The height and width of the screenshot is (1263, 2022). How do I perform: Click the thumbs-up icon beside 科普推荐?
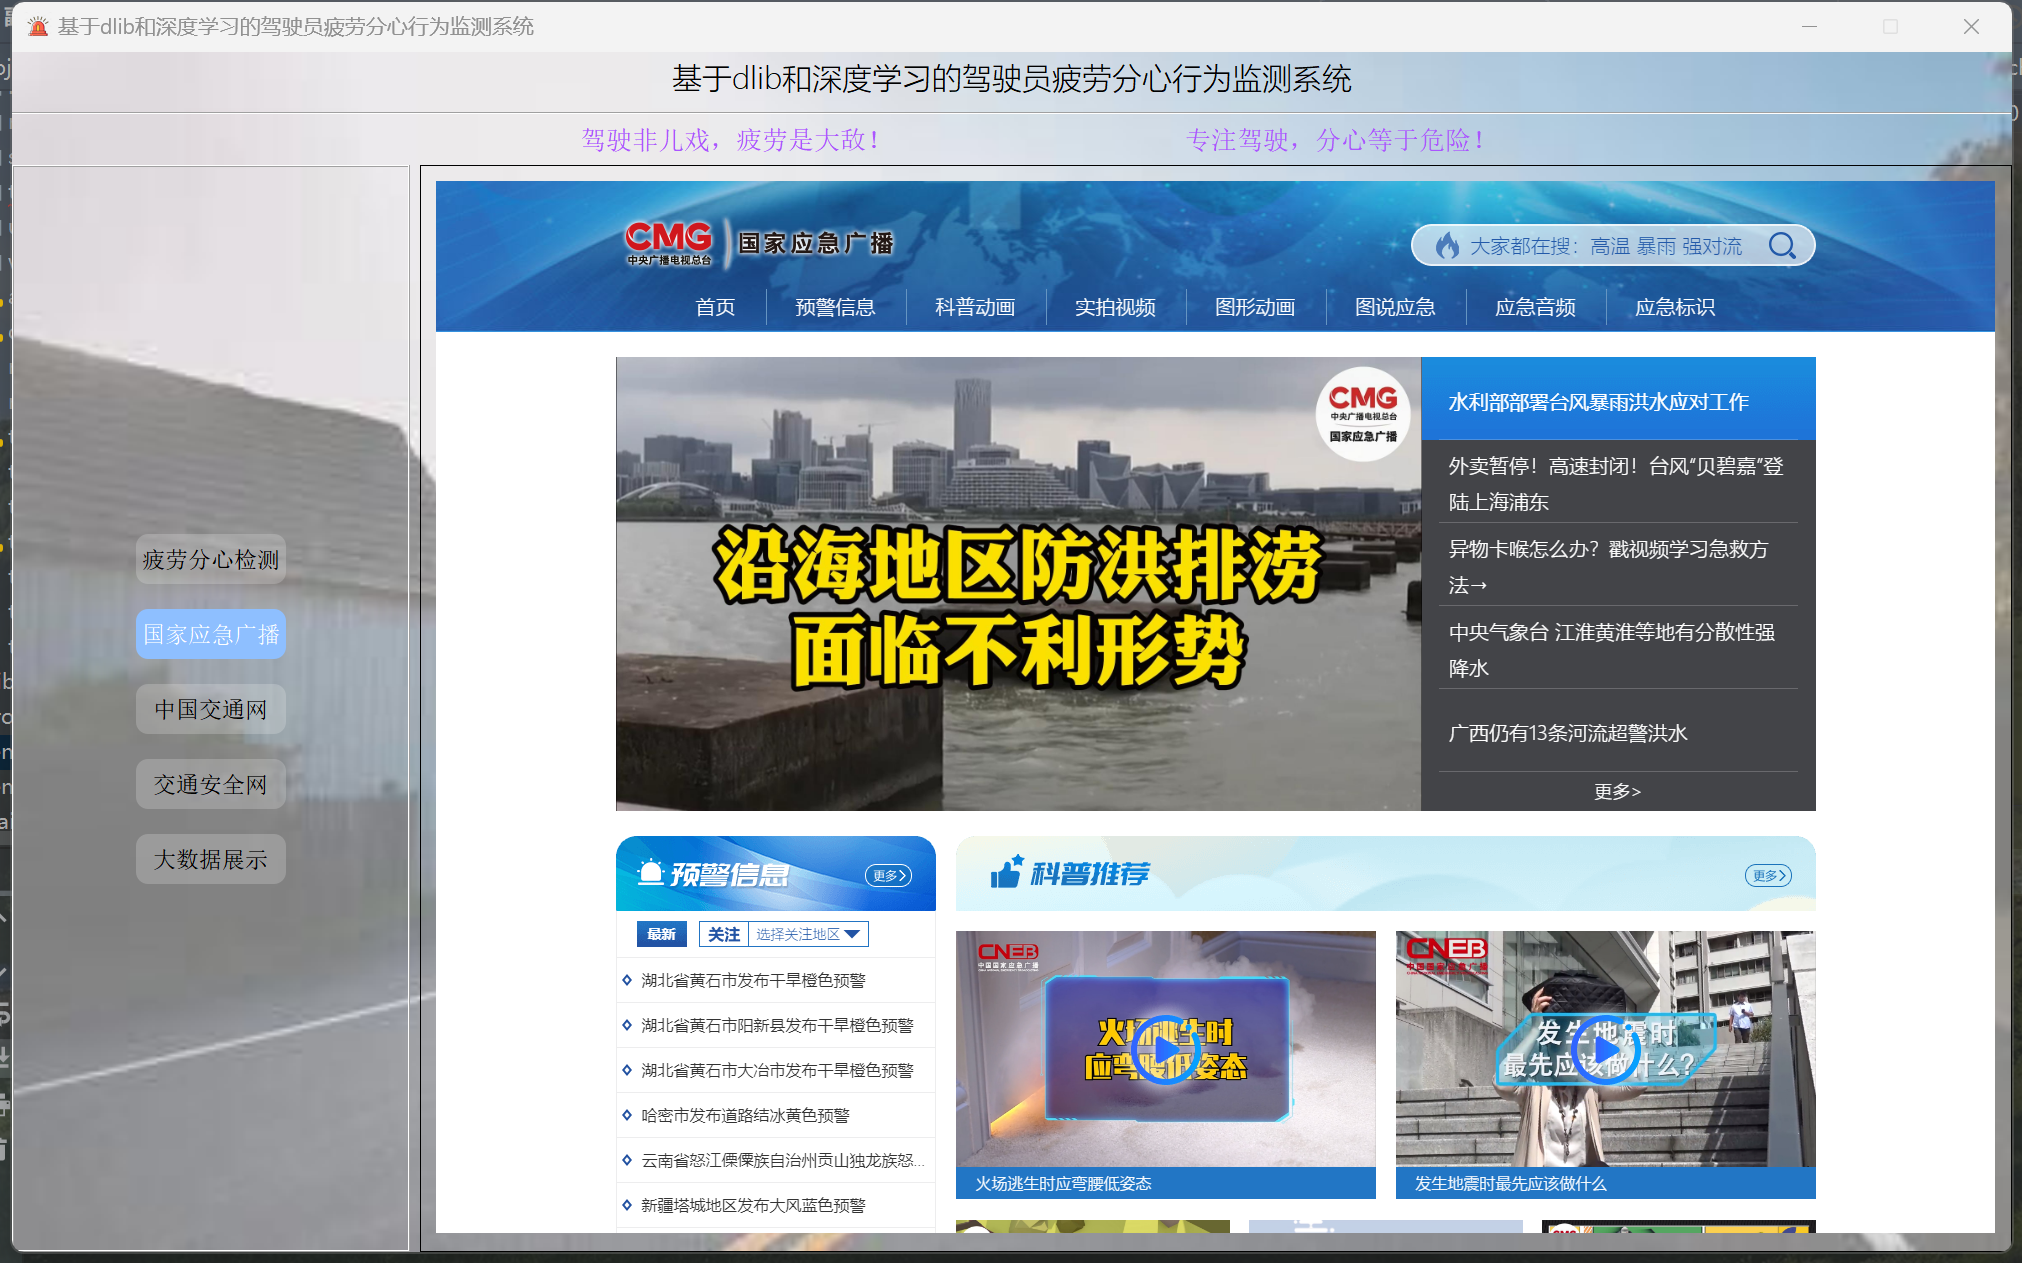point(1007,872)
